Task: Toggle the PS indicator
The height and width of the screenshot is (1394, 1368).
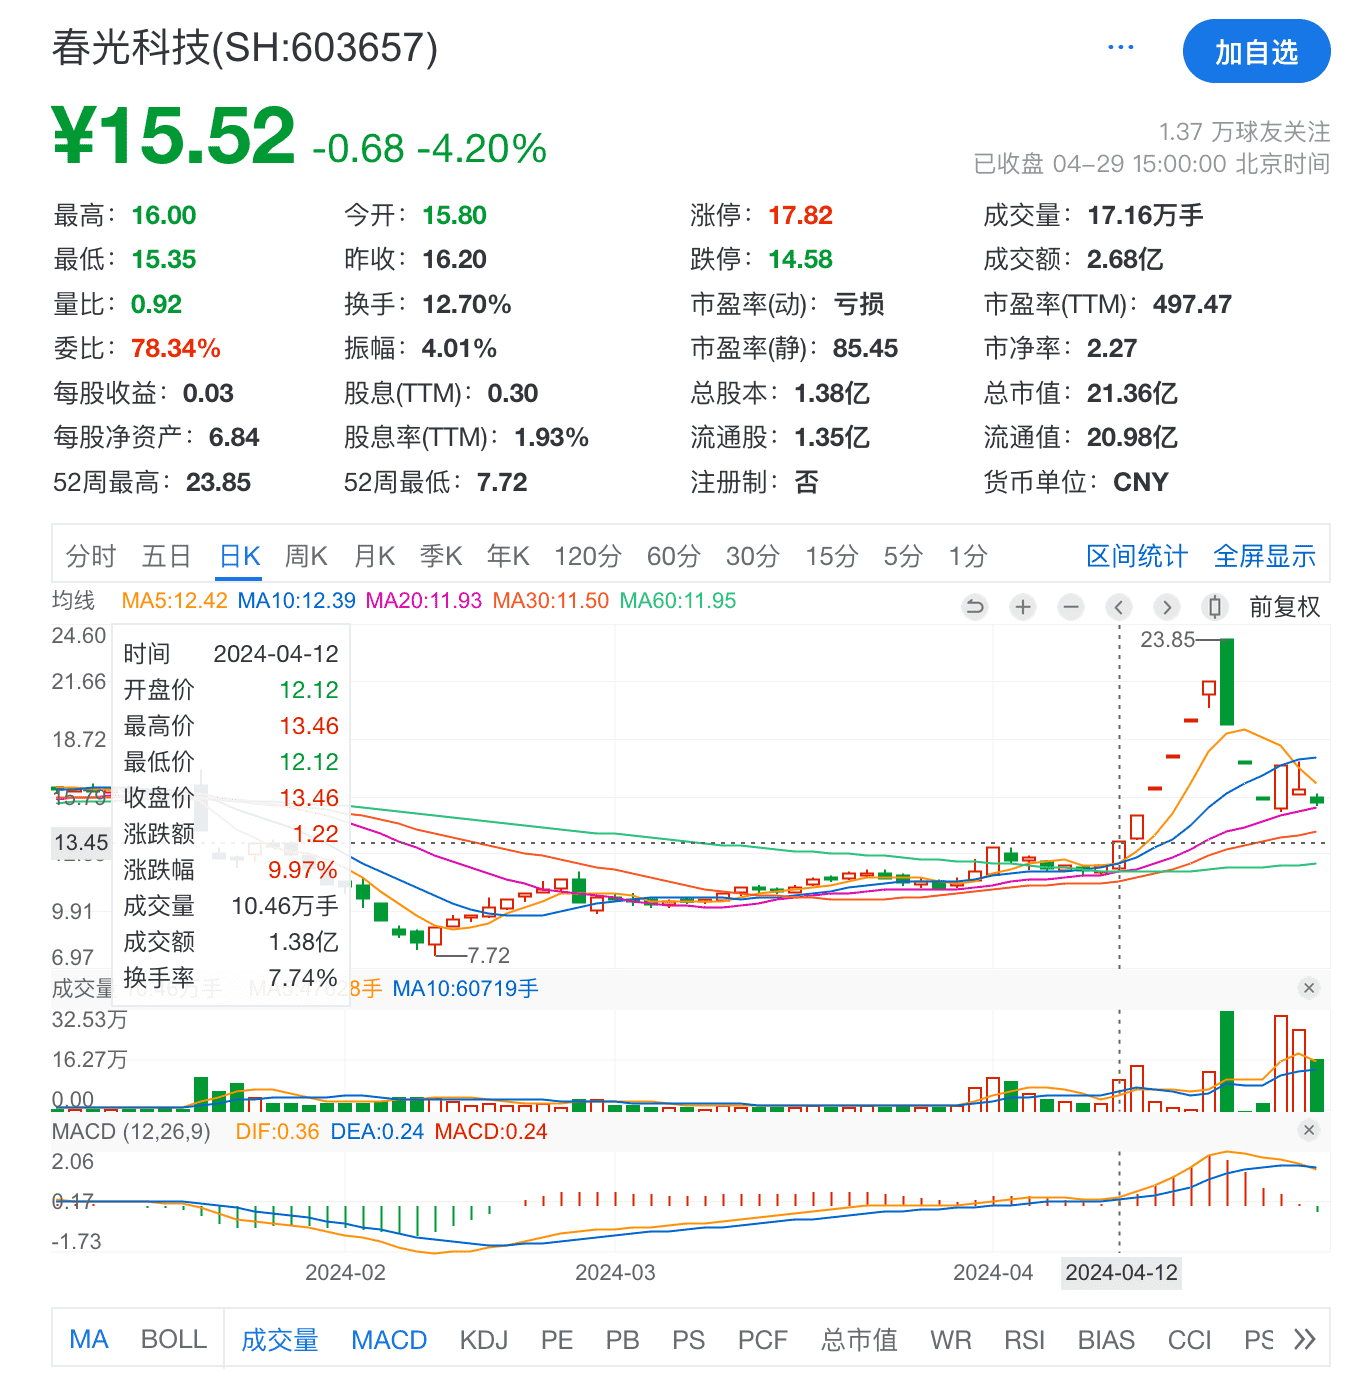Action: [x=688, y=1340]
